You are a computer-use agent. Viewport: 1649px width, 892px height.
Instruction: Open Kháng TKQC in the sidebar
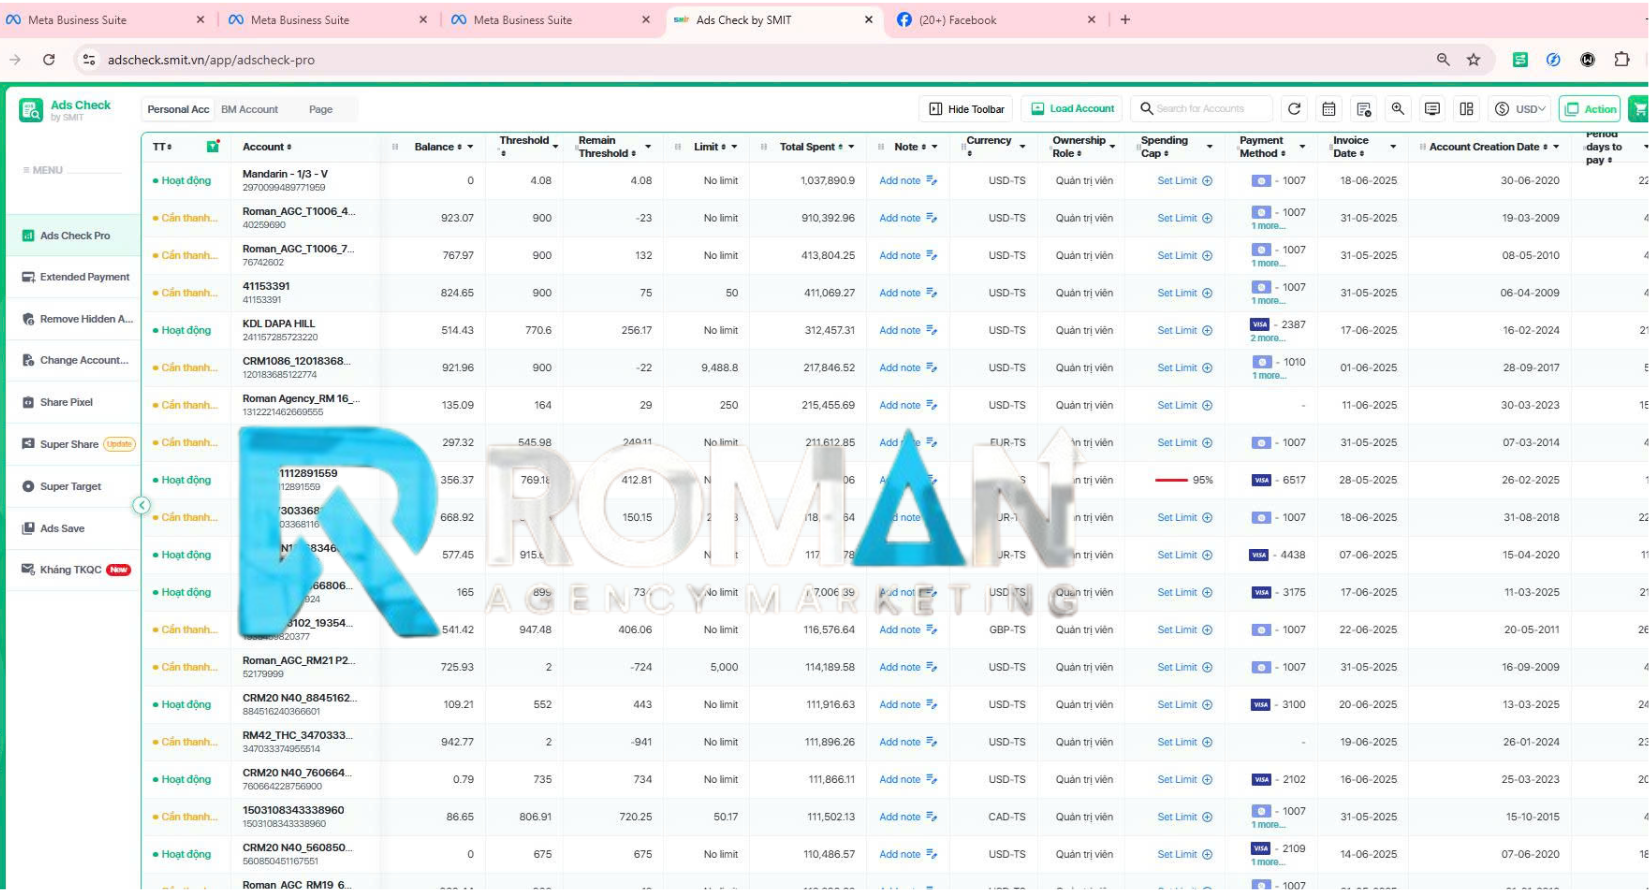74,570
